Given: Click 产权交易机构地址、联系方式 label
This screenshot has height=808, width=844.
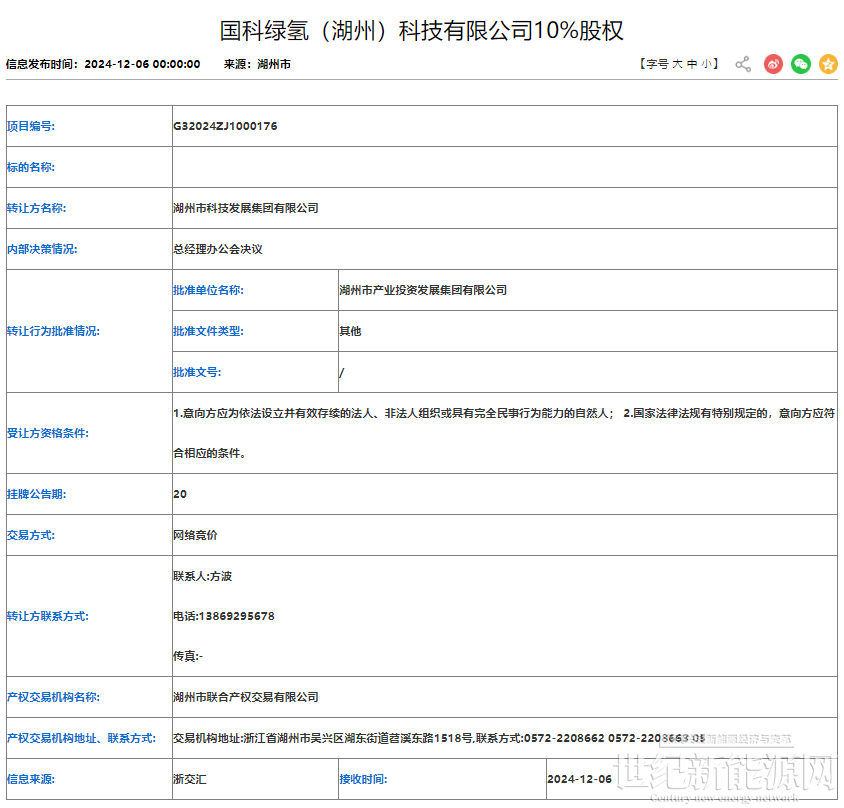Looking at the screenshot, I should 81,738.
